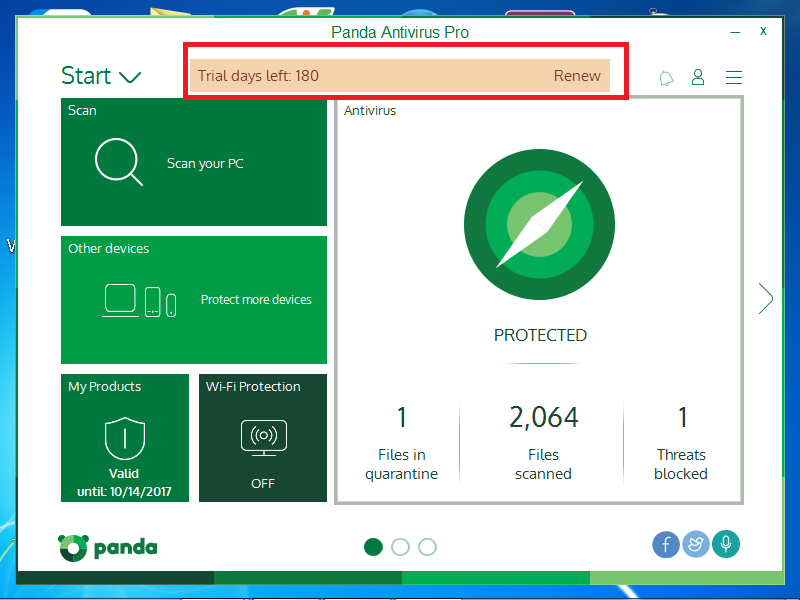Select Protect more devices tile
The width and height of the screenshot is (800, 600).
(194, 300)
